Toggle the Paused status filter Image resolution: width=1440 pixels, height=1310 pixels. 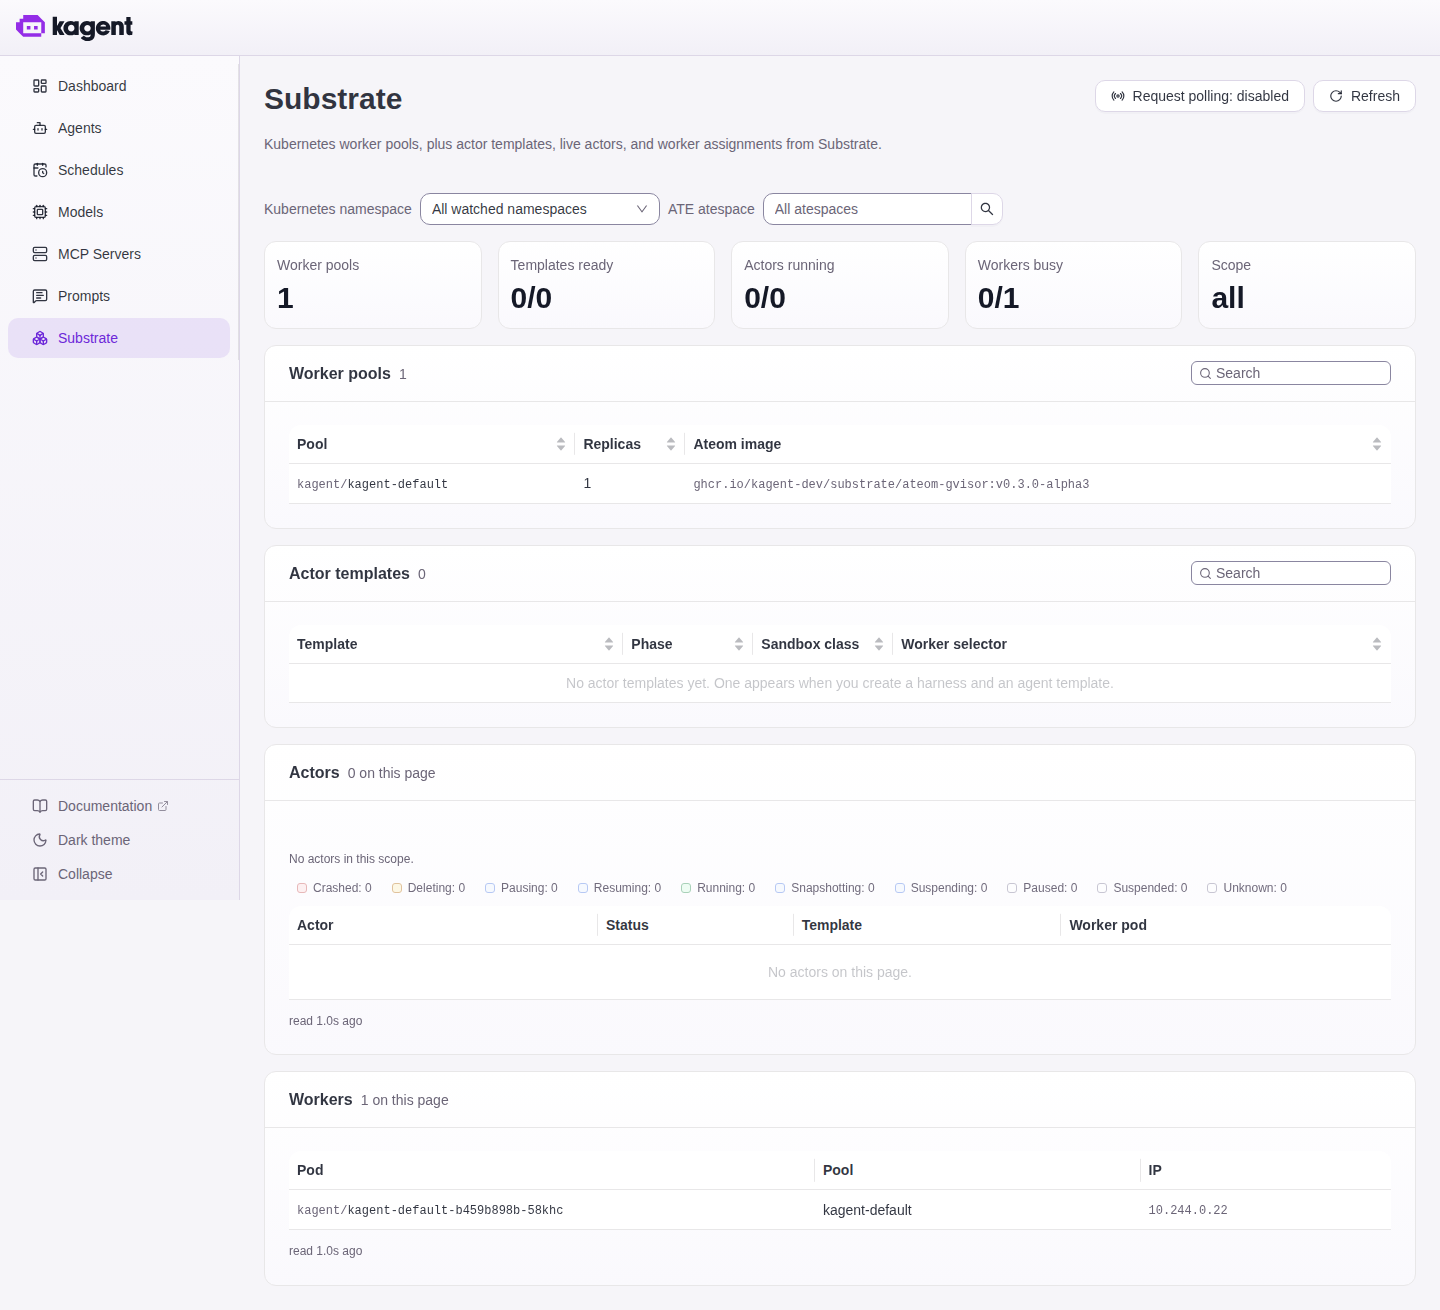(x=1042, y=888)
